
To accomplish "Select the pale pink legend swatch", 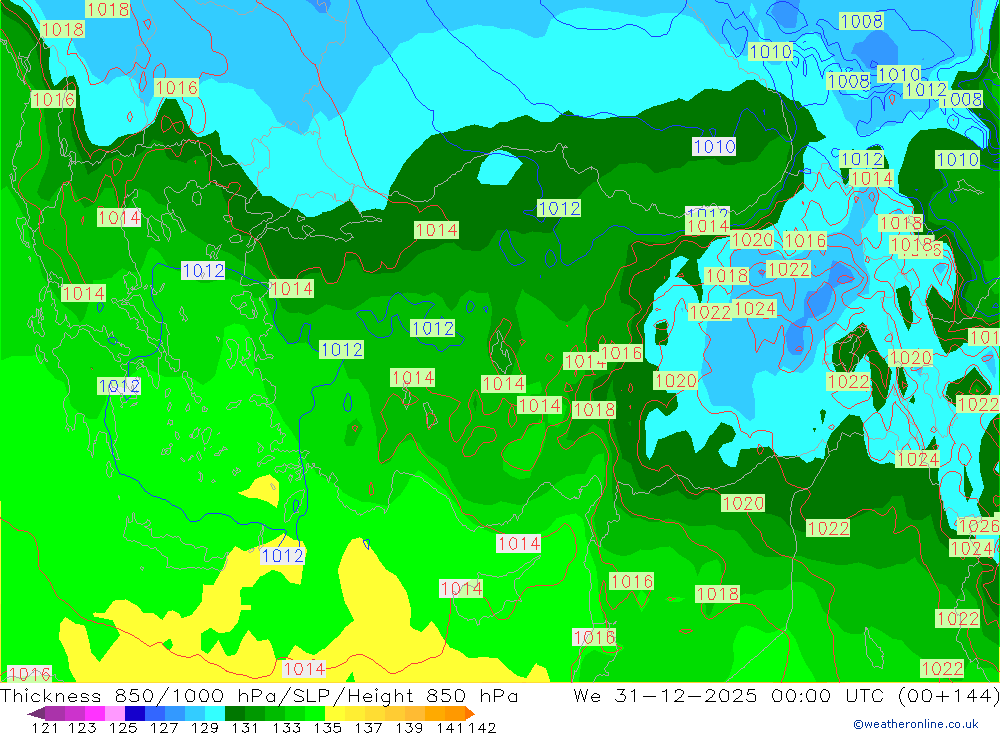I will [115, 714].
